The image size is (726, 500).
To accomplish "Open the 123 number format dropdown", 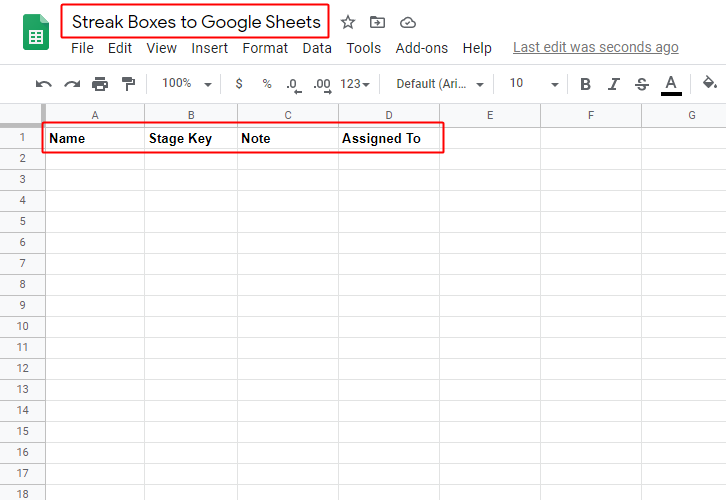I will (355, 84).
